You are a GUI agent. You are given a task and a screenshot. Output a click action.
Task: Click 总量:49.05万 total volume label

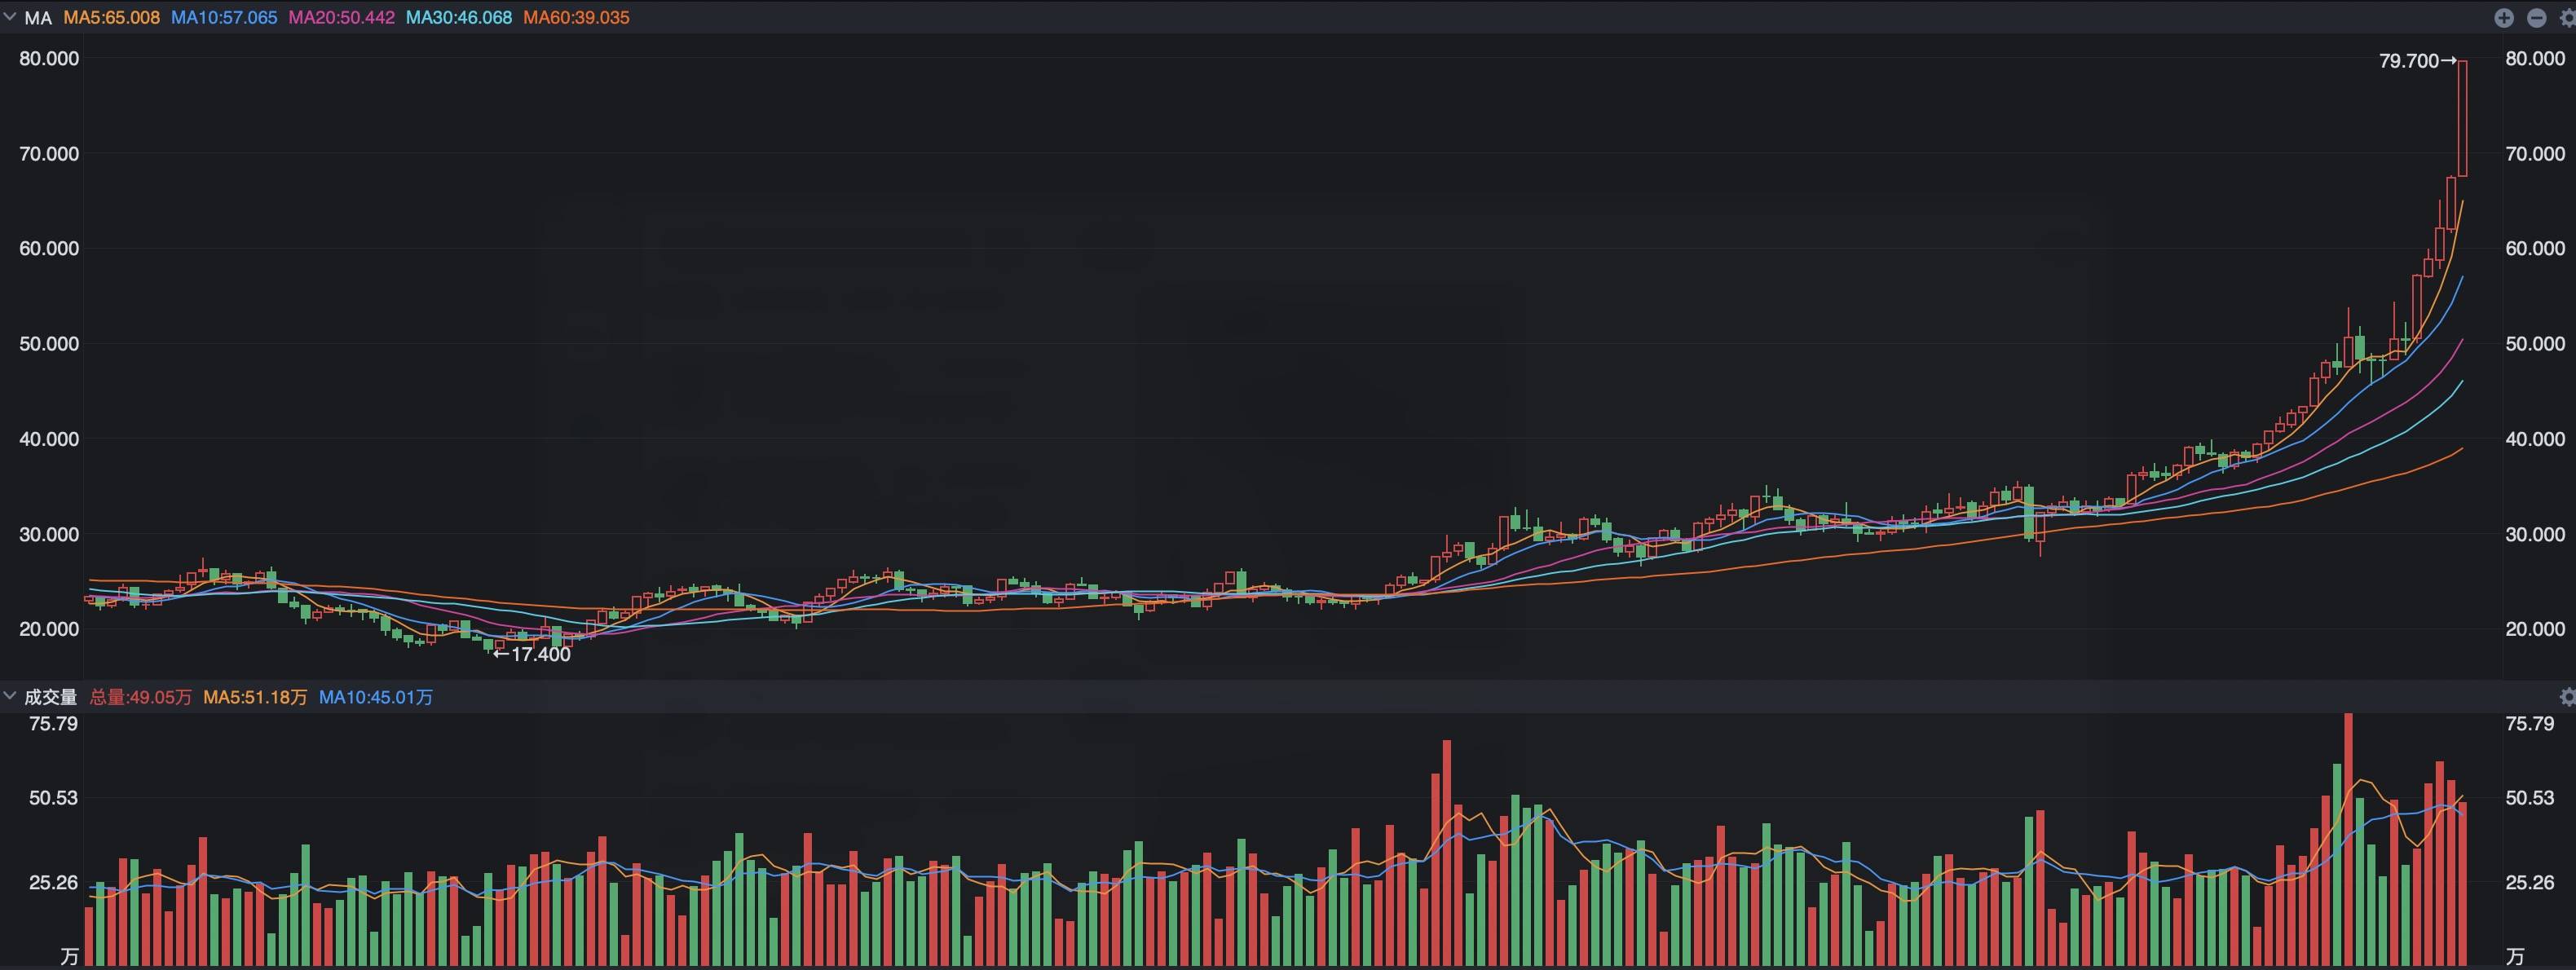coord(140,697)
